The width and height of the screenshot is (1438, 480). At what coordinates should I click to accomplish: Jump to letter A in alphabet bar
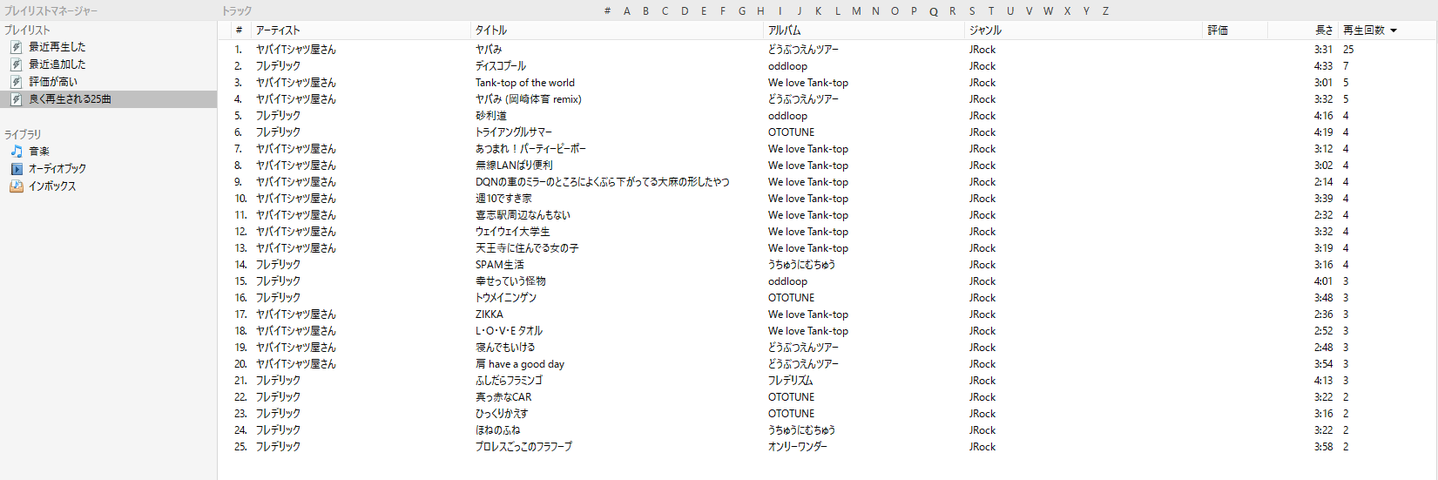(x=627, y=11)
